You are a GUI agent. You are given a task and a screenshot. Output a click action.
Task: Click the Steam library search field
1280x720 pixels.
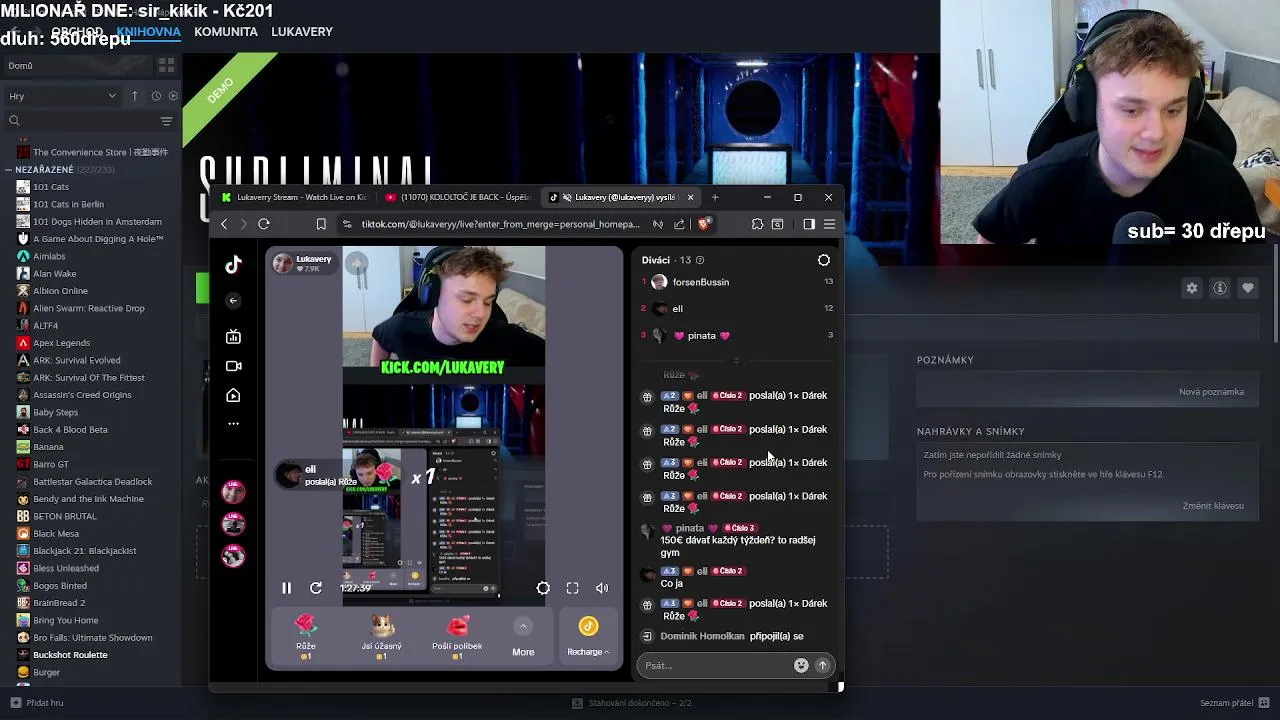(82, 121)
